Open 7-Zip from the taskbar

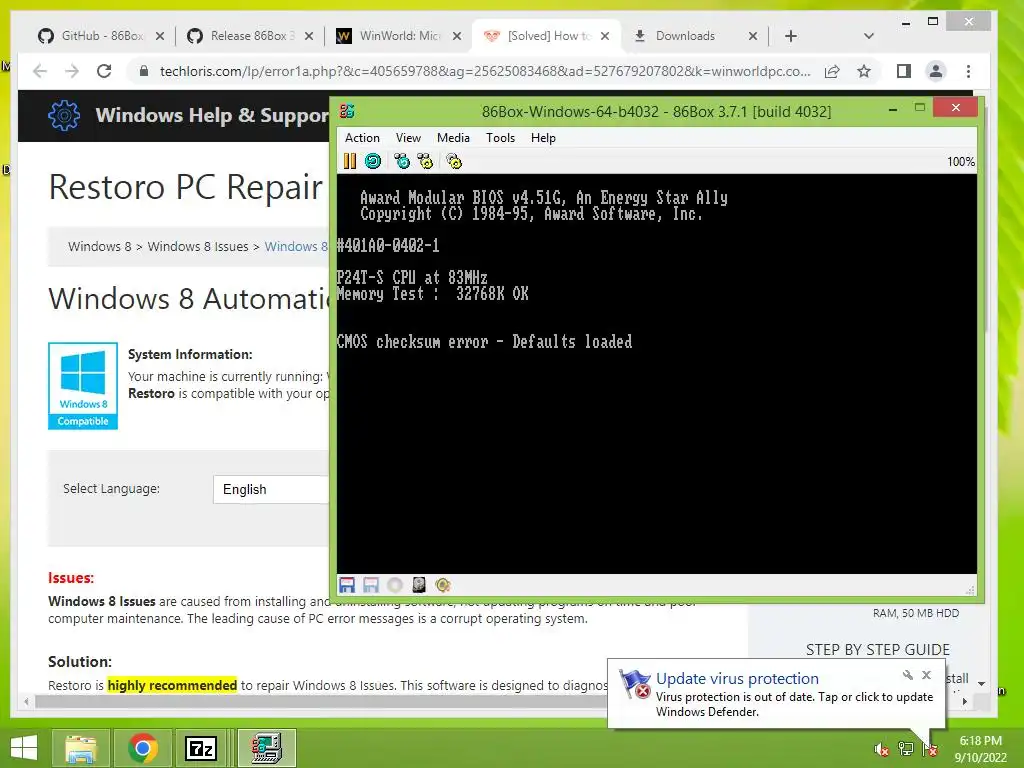click(x=201, y=748)
